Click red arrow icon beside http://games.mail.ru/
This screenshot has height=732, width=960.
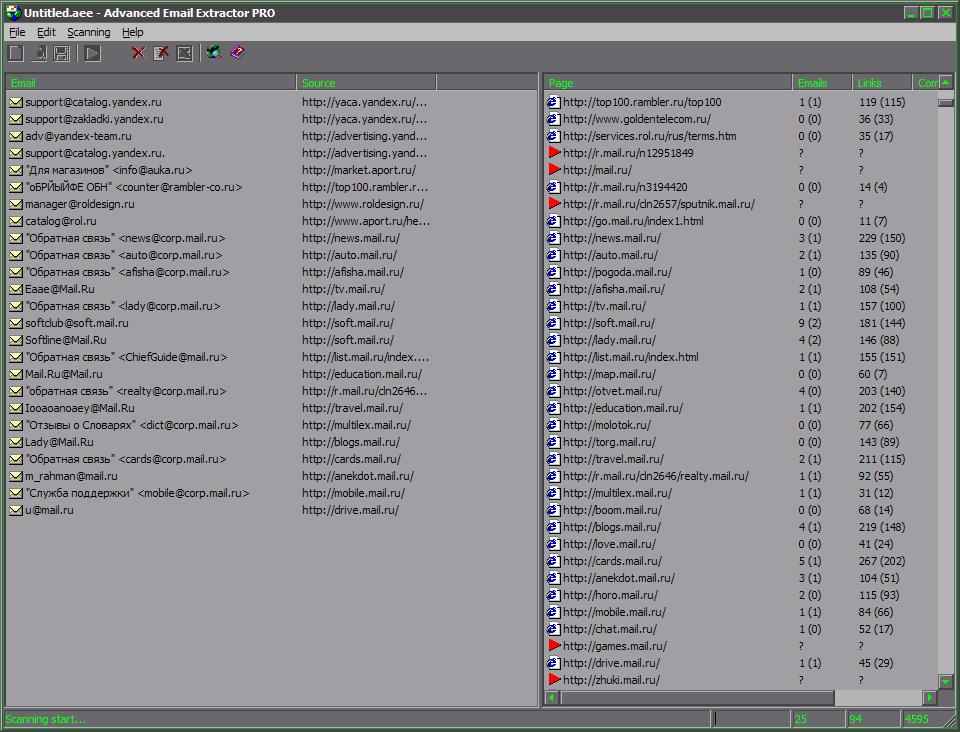(x=554, y=645)
